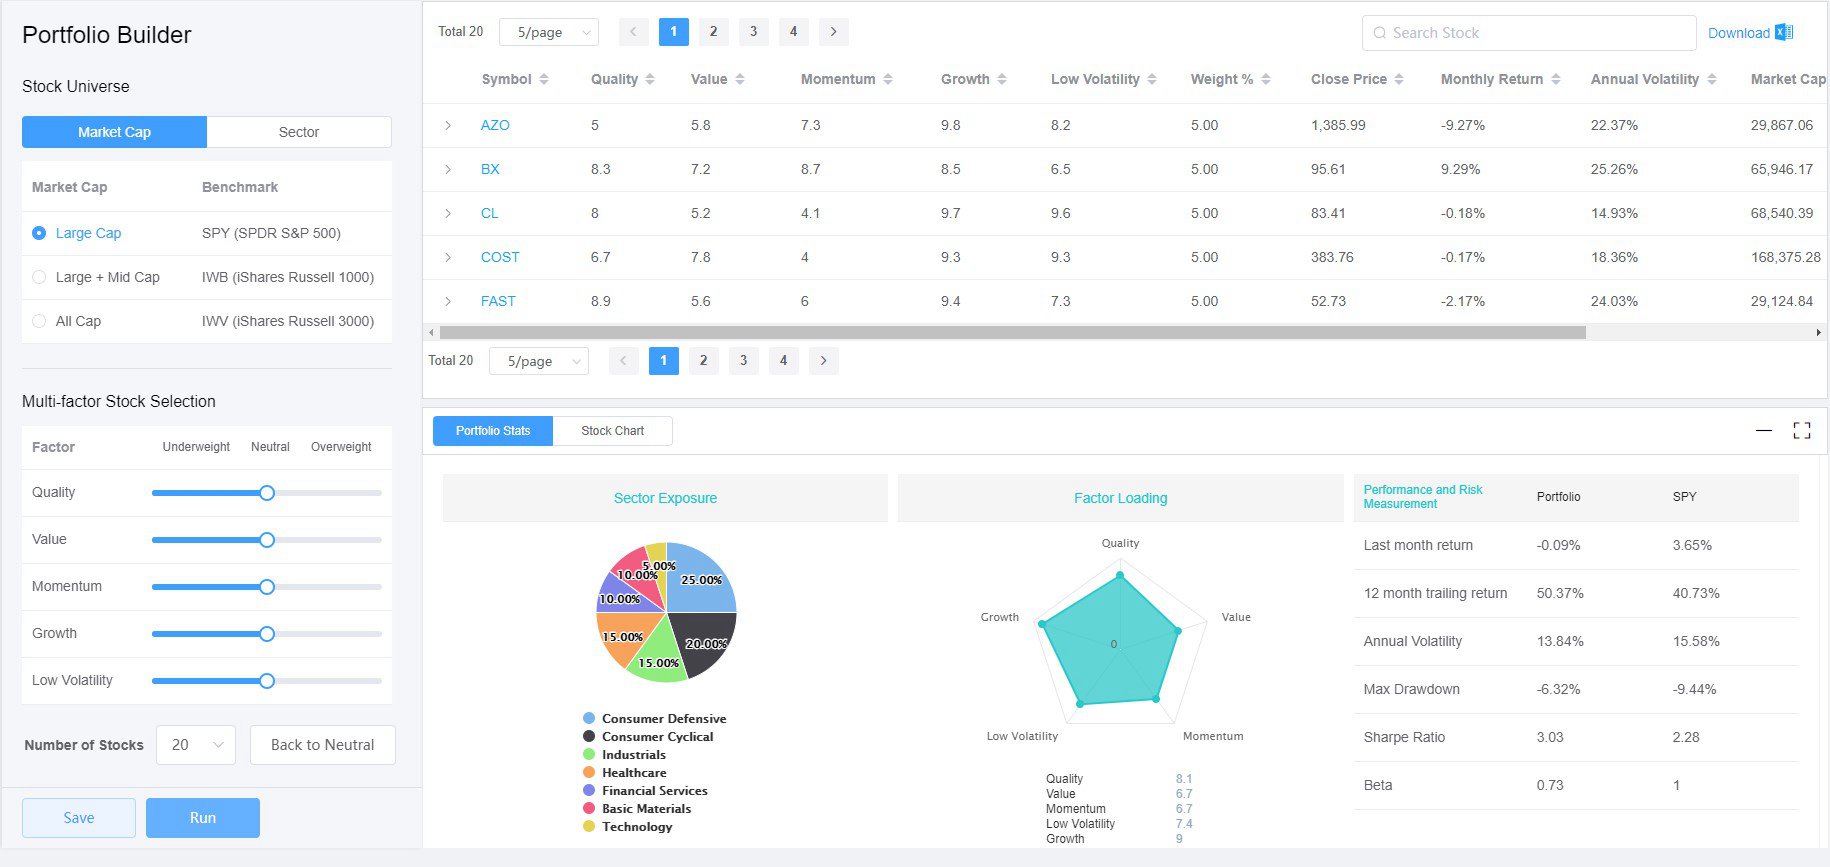
Task: Expand the AZO stock row
Action: tap(448, 125)
